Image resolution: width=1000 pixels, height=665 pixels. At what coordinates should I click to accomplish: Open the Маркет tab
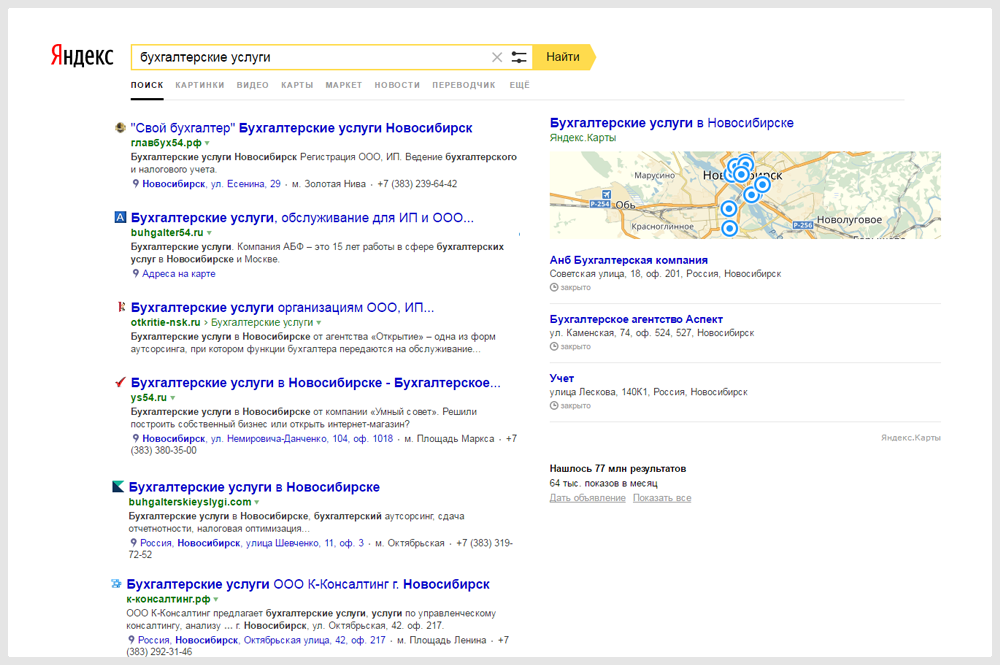pyautogui.click(x=344, y=85)
